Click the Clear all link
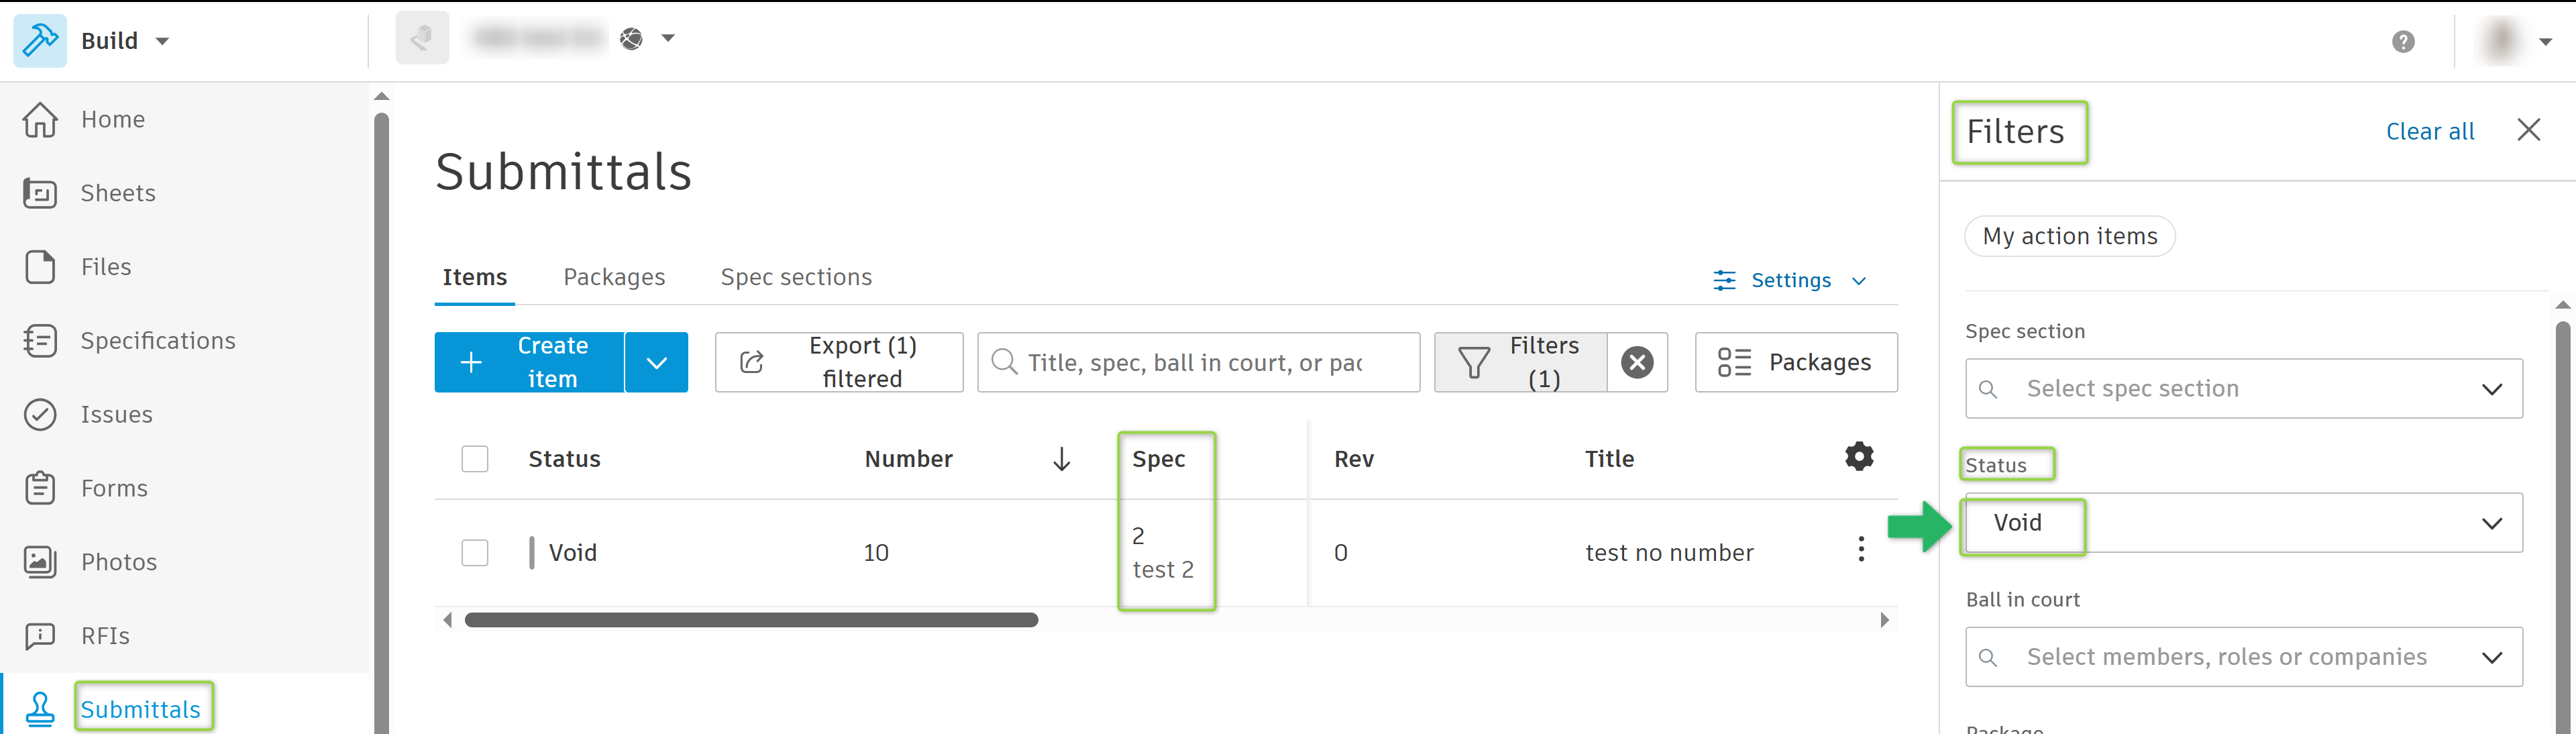This screenshot has height=734, width=2576. pyautogui.click(x=2429, y=132)
